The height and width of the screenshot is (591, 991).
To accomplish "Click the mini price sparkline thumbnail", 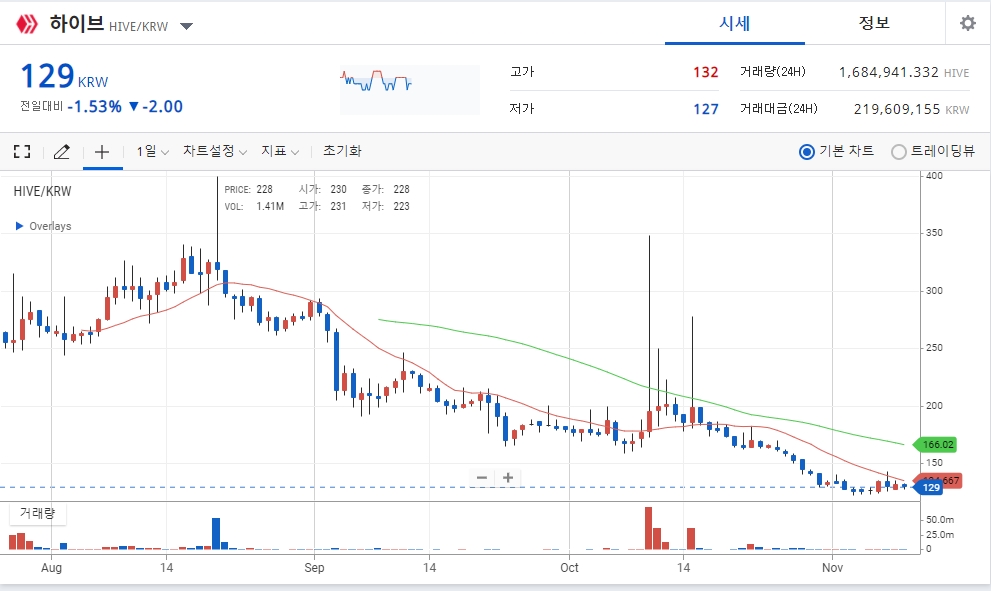I will 410,90.
